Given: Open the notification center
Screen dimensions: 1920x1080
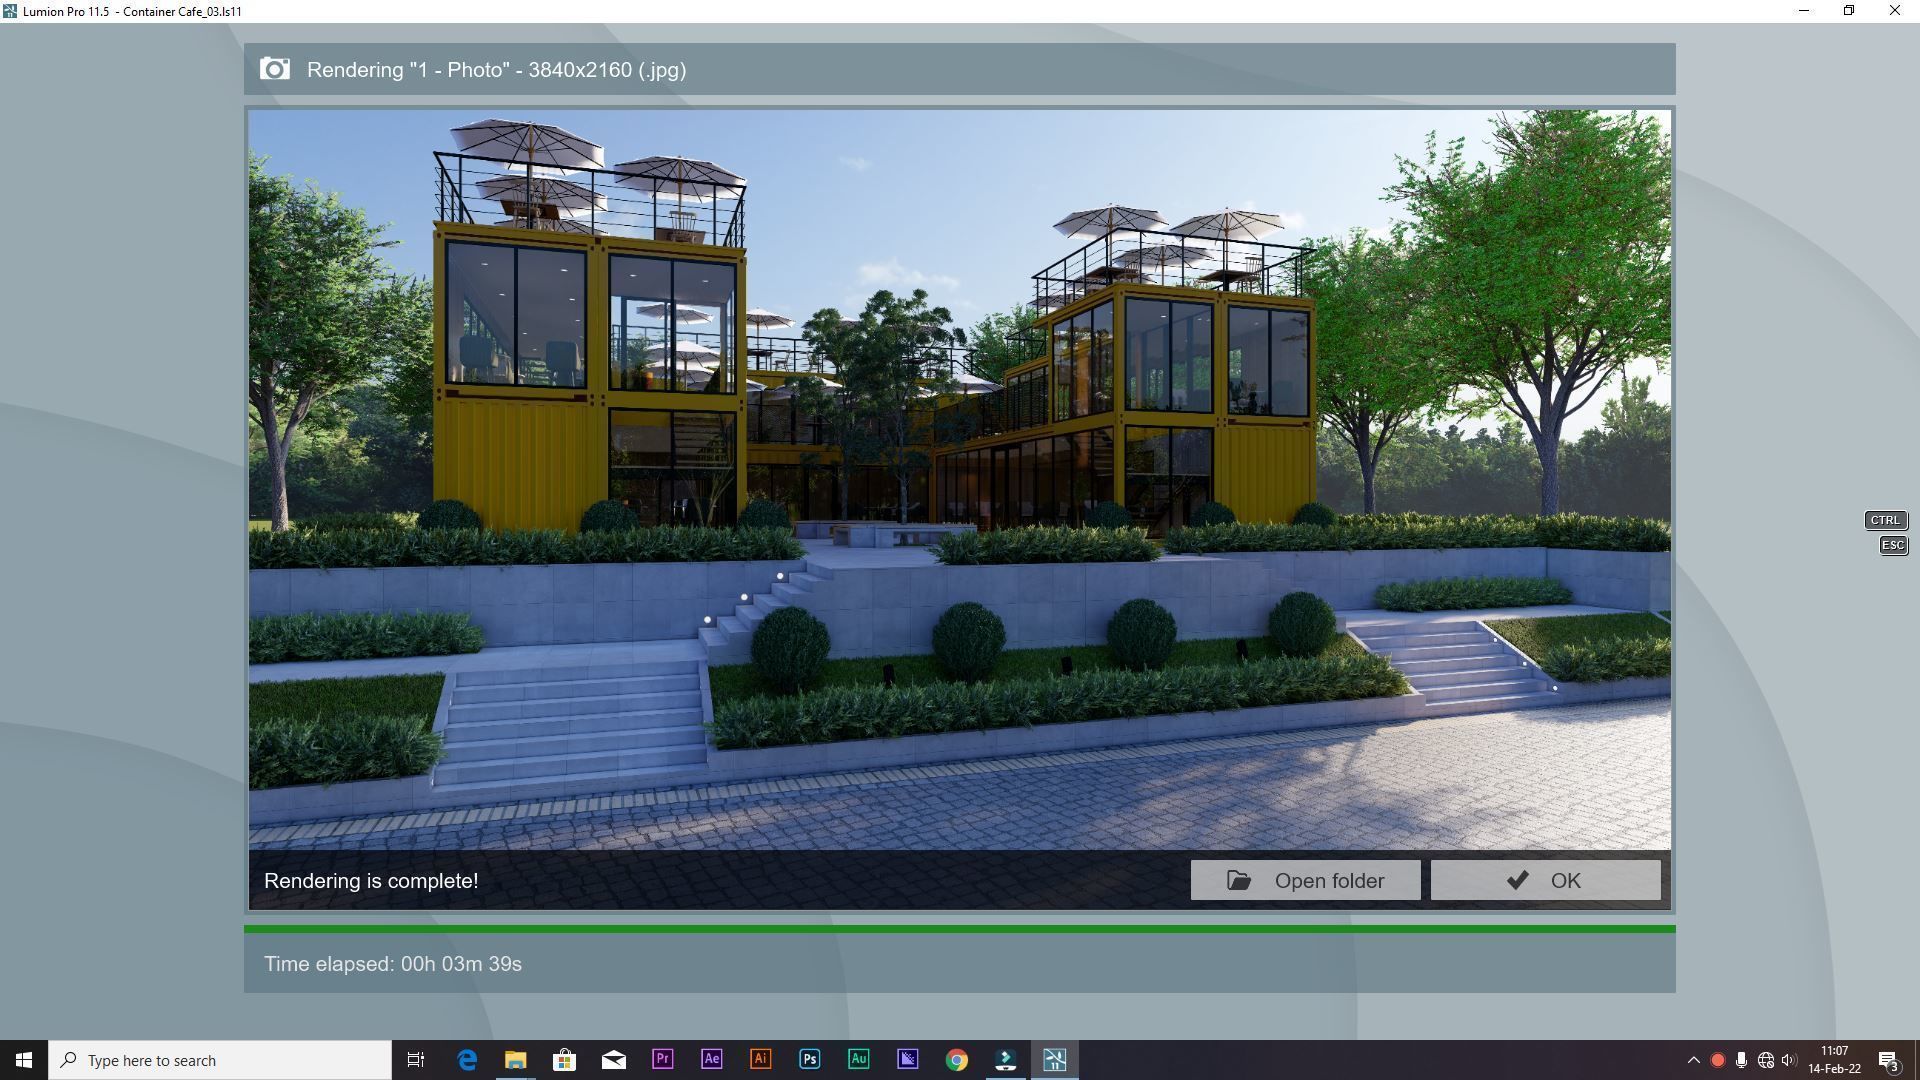Looking at the screenshot, I should [1889, 1060].
